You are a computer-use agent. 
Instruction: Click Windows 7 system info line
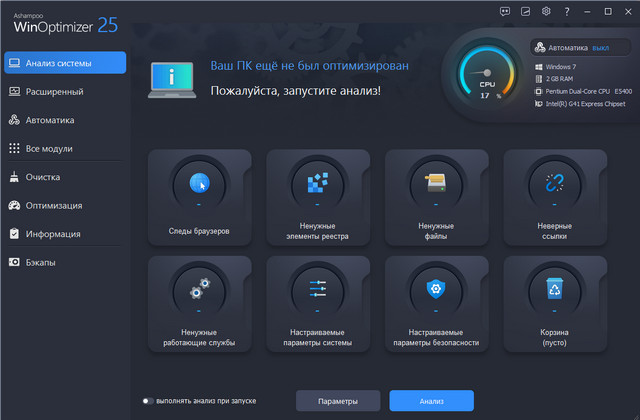[x=556, y=67]
